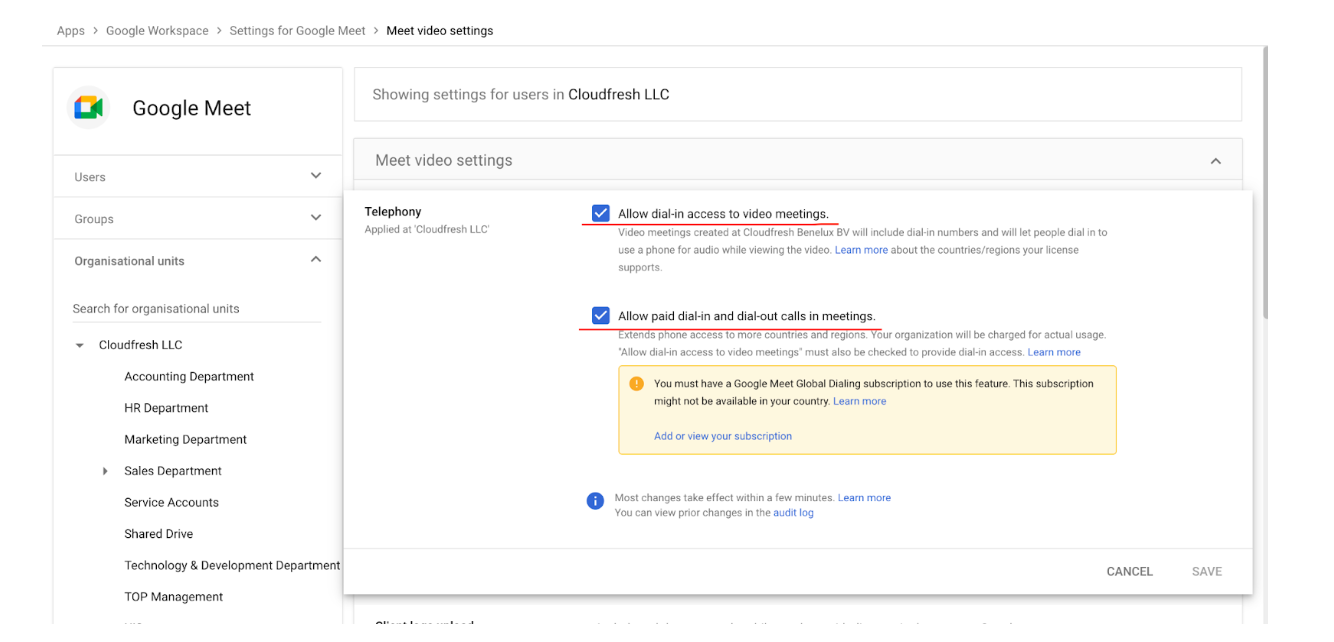The width and height of the screenshot is (1334, 642).
Task: Select Technology & Development Department unit
Action: pos(232,566)
